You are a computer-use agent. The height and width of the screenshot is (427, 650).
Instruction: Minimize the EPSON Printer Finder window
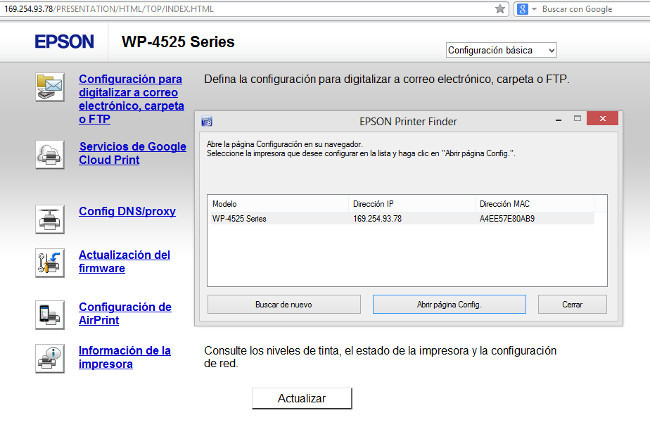(559, 120)
